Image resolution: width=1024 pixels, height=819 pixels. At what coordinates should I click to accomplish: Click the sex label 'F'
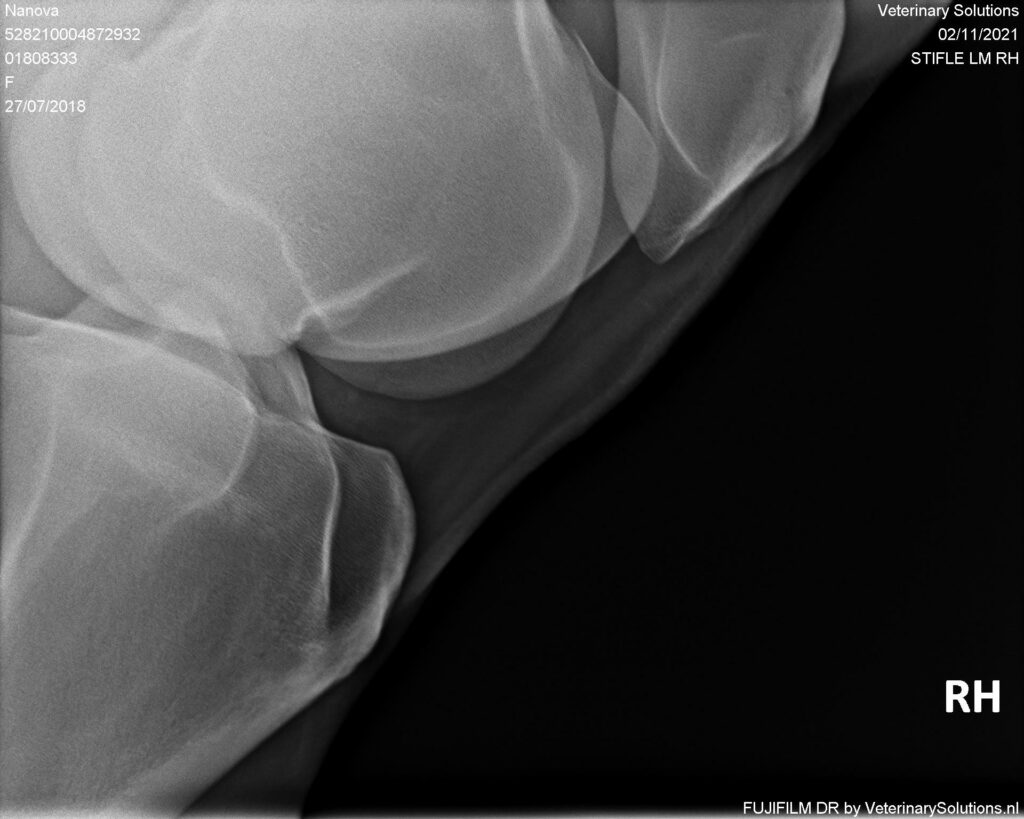coord(9,82)
